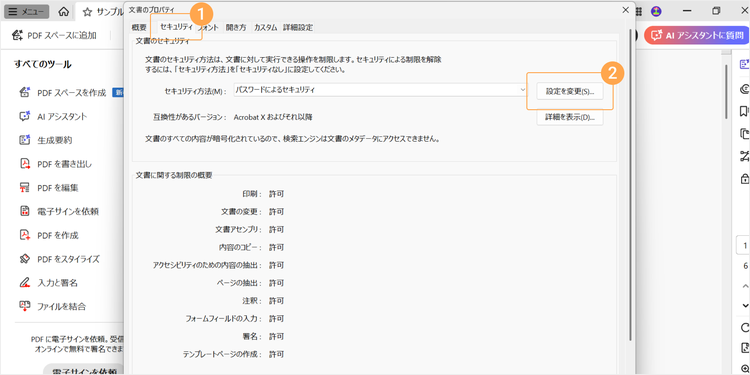Open page thumbnails icon in right rail
The width and height of the screenshot is (750, 375).
pyautogui.click(x=744, y=134)
